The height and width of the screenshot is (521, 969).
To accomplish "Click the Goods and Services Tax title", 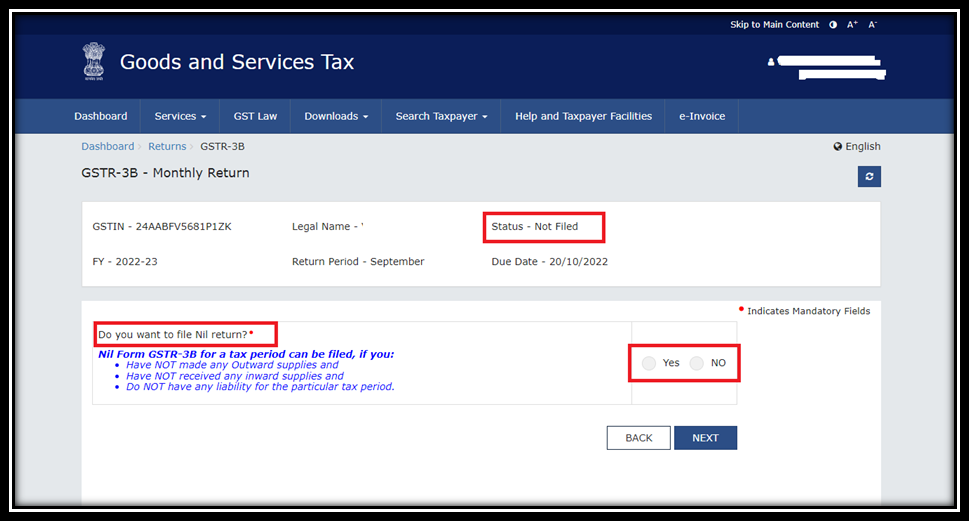I will 237,62.
